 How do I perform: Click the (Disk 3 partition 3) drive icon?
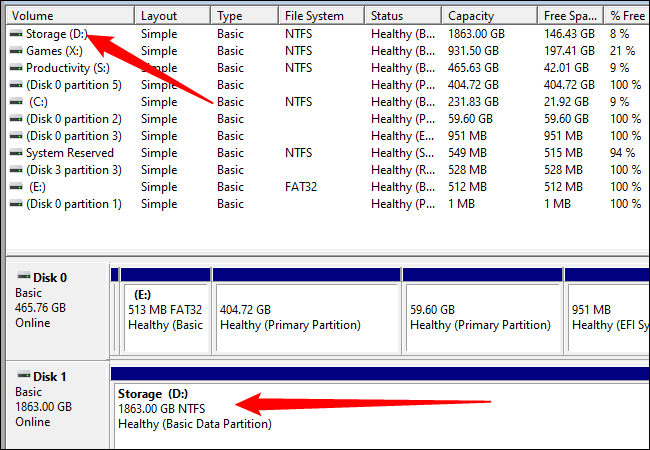tap(16, 170)
